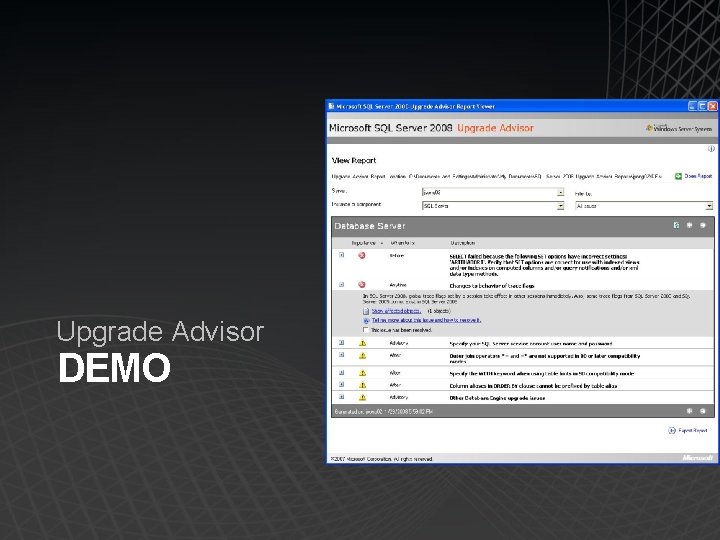This screenshot has height=540, width=720.
Task: Expand the Other Database Engine upgrade issues row
Action: (342, 397)
